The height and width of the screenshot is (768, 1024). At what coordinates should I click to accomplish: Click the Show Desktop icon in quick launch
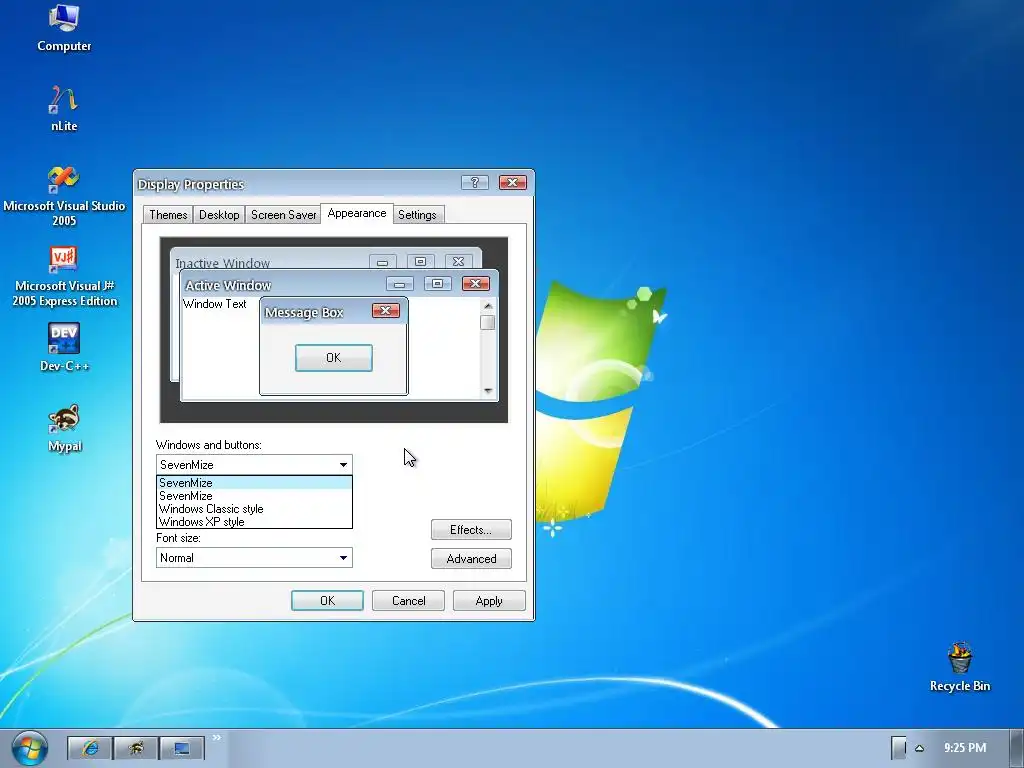[x=182, y=748]
